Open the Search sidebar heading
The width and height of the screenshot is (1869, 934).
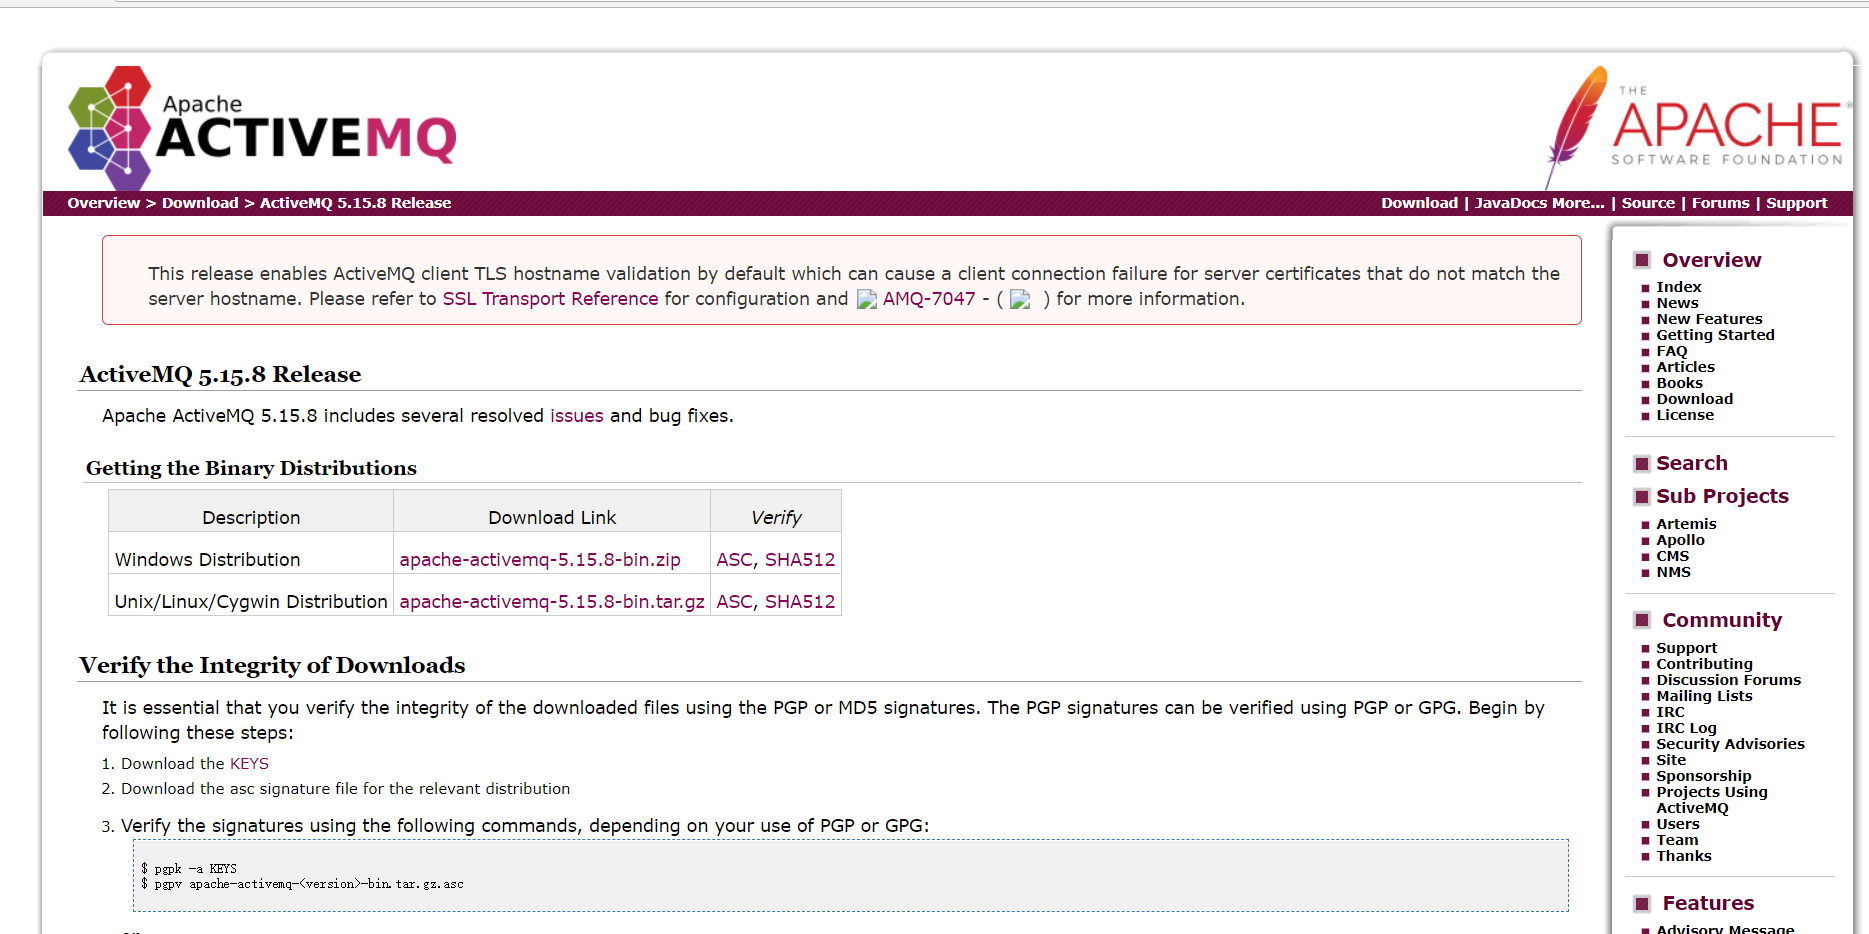1691,463
